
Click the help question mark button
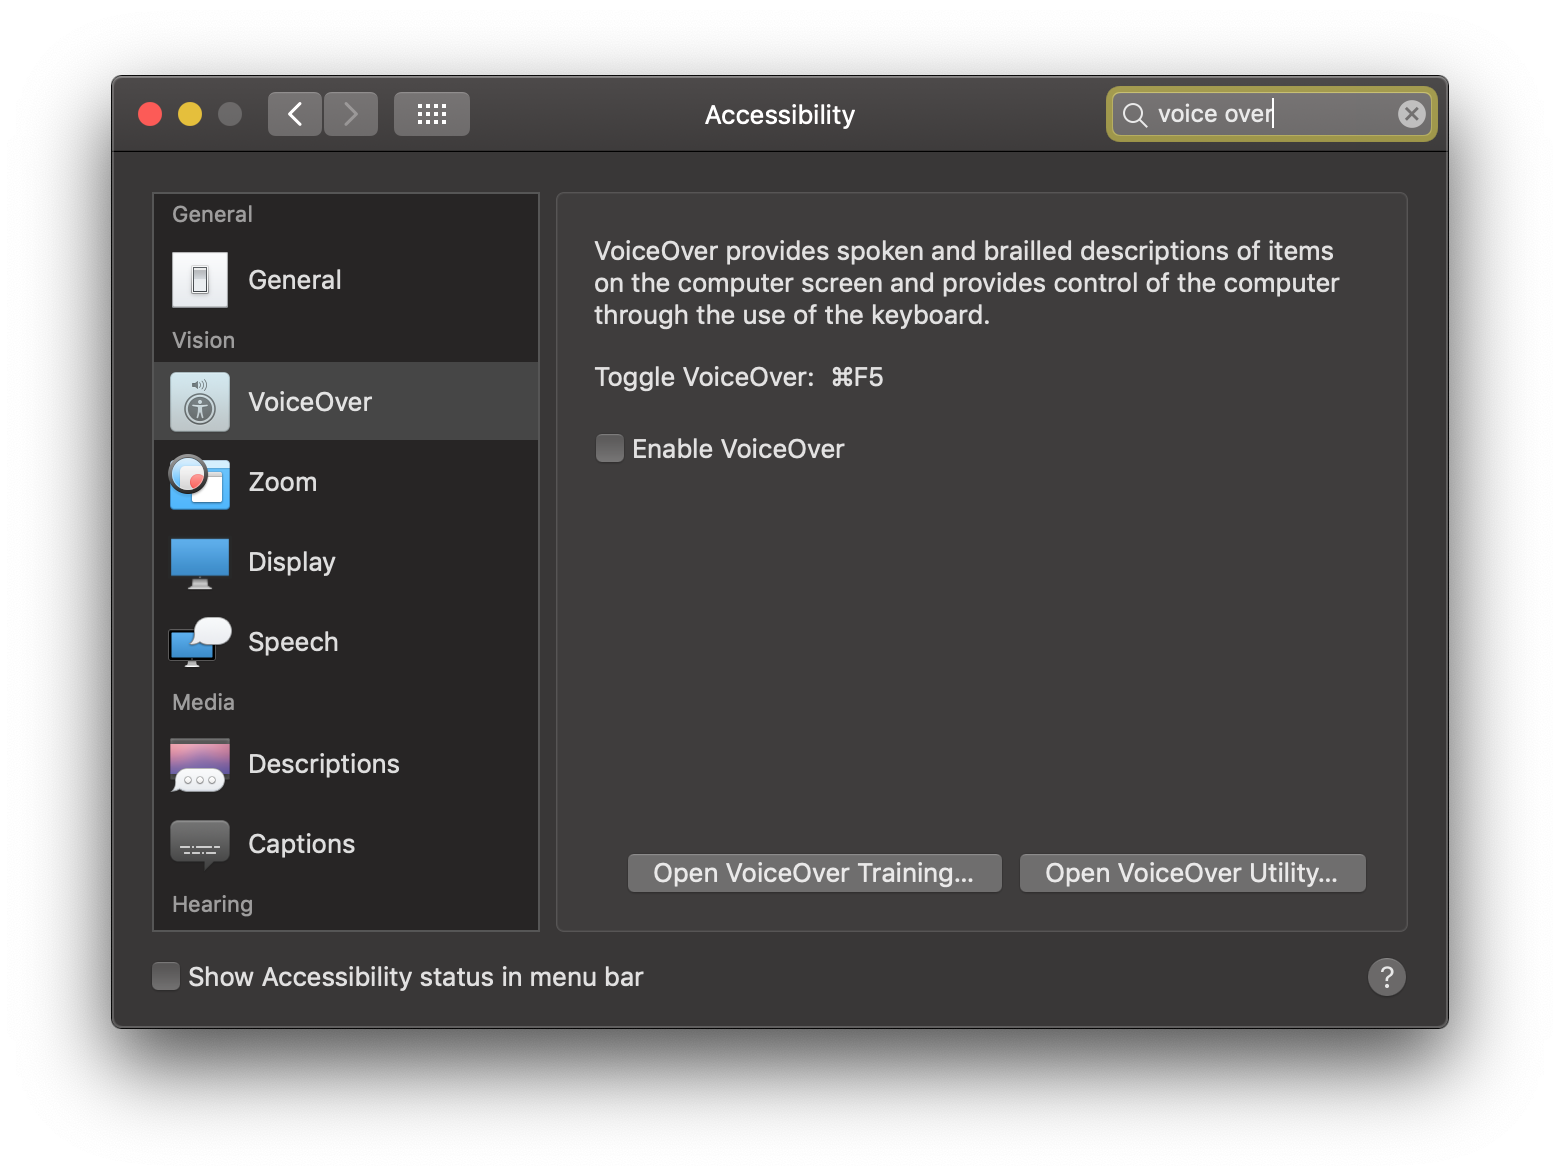[x=1387, y=977]
